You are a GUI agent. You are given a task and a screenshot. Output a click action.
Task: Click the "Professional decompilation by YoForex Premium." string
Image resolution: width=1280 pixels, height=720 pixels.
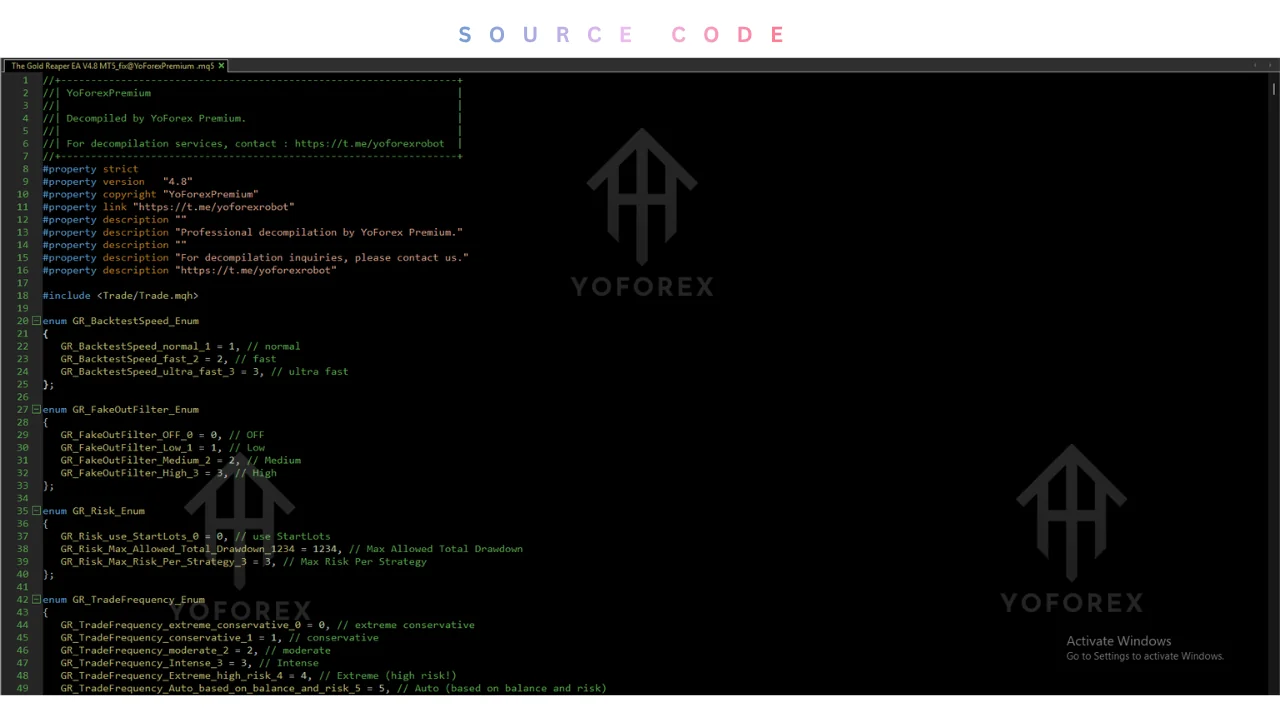click(319, 232)
